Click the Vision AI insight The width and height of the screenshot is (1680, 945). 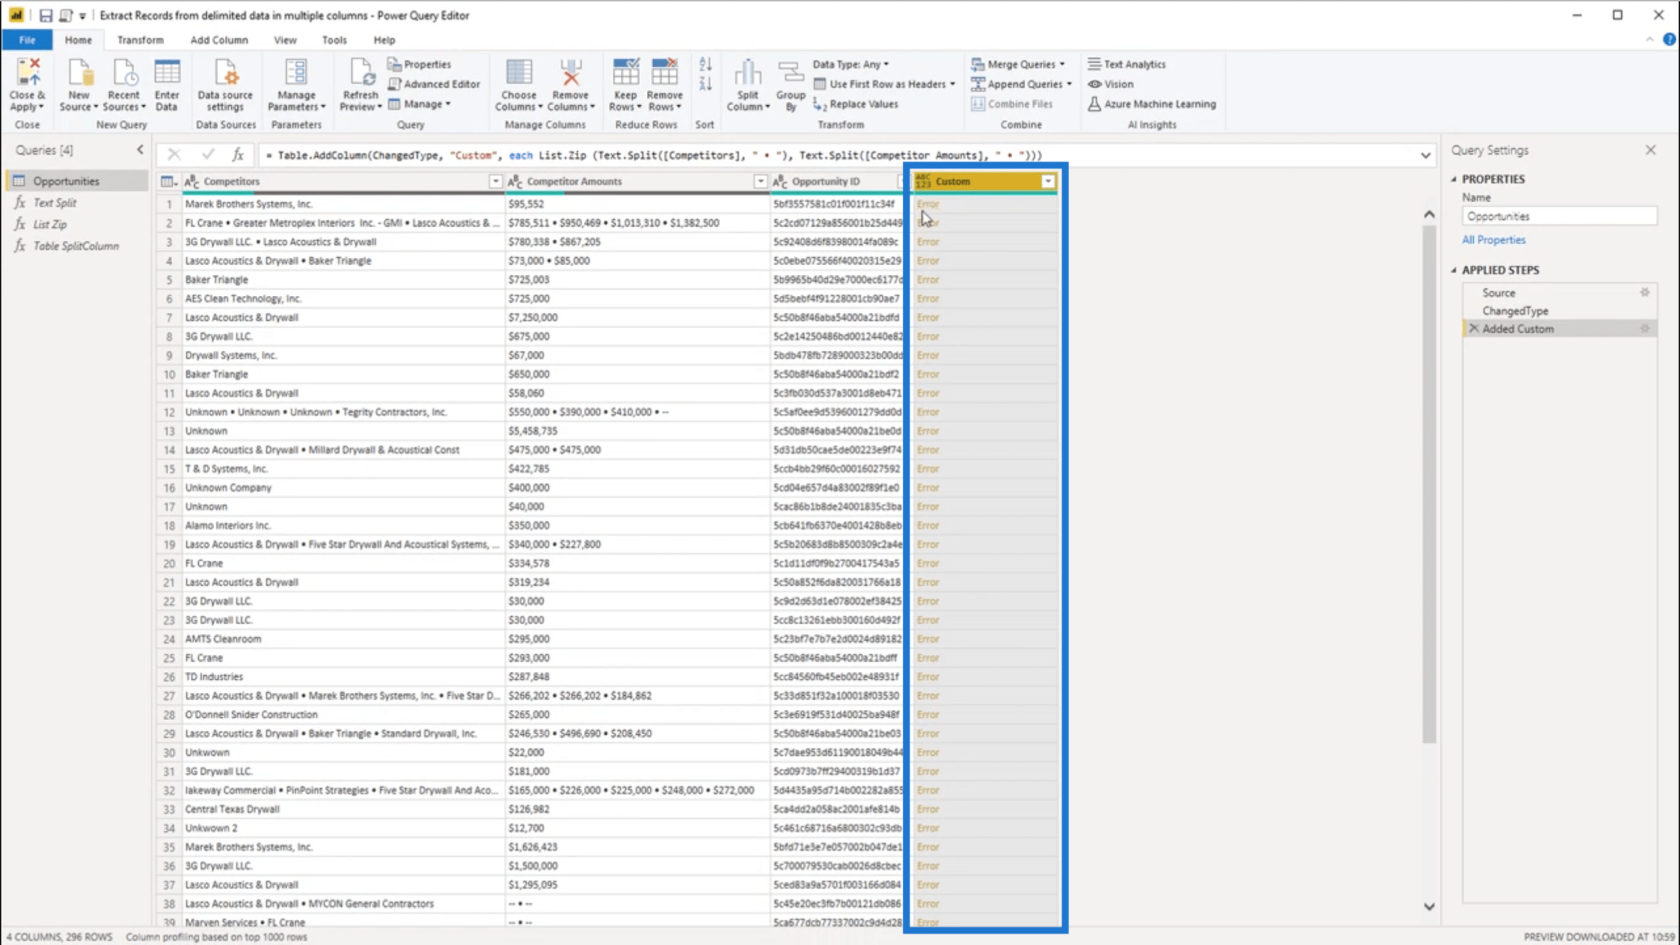(1111, 84)
